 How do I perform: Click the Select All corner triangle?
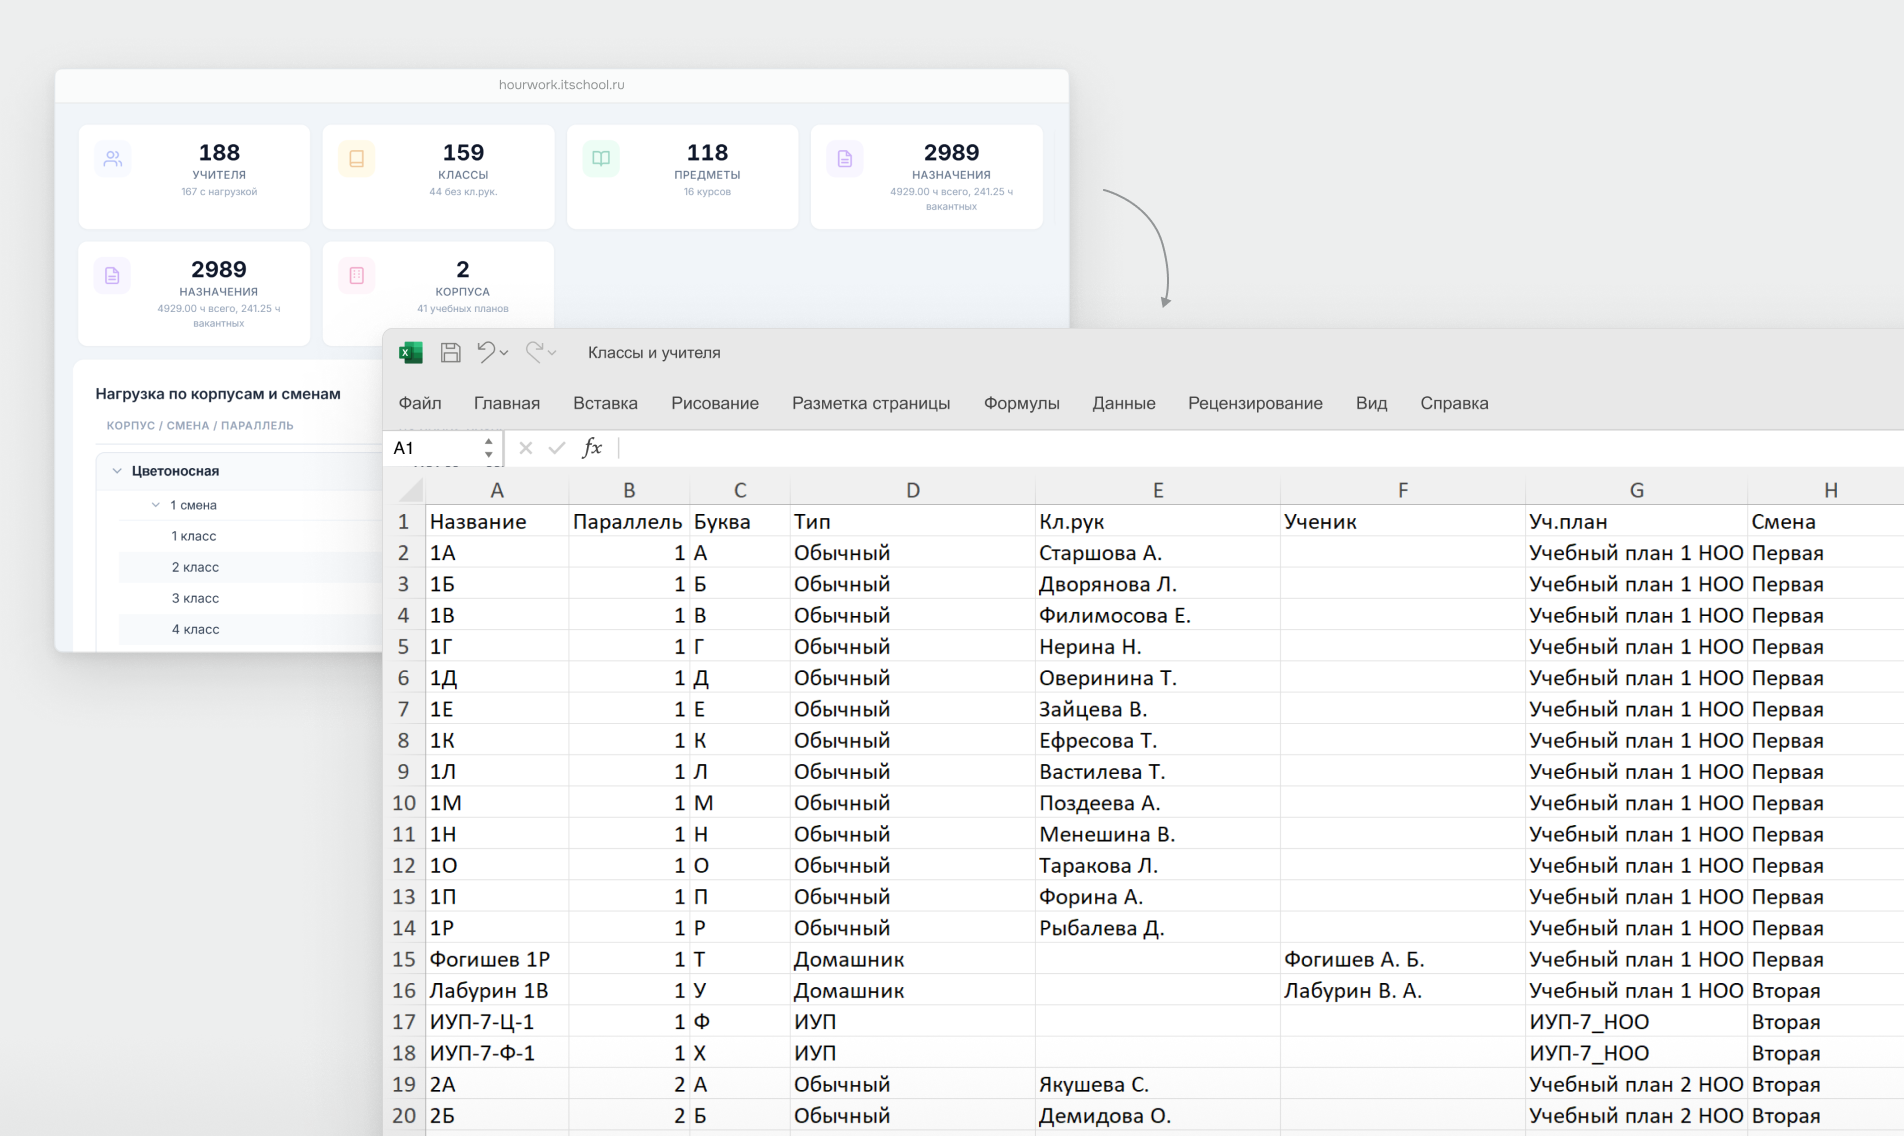pos(411,490)
